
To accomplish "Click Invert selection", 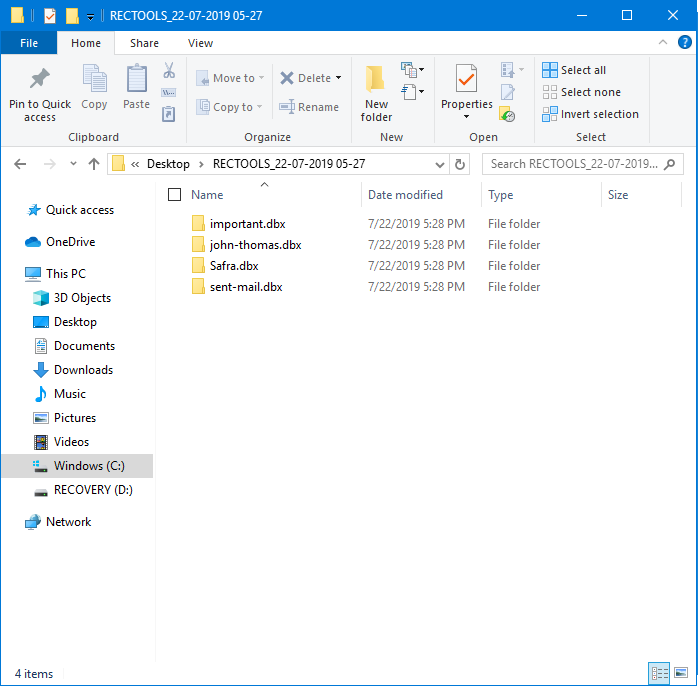I will point(590,114).
